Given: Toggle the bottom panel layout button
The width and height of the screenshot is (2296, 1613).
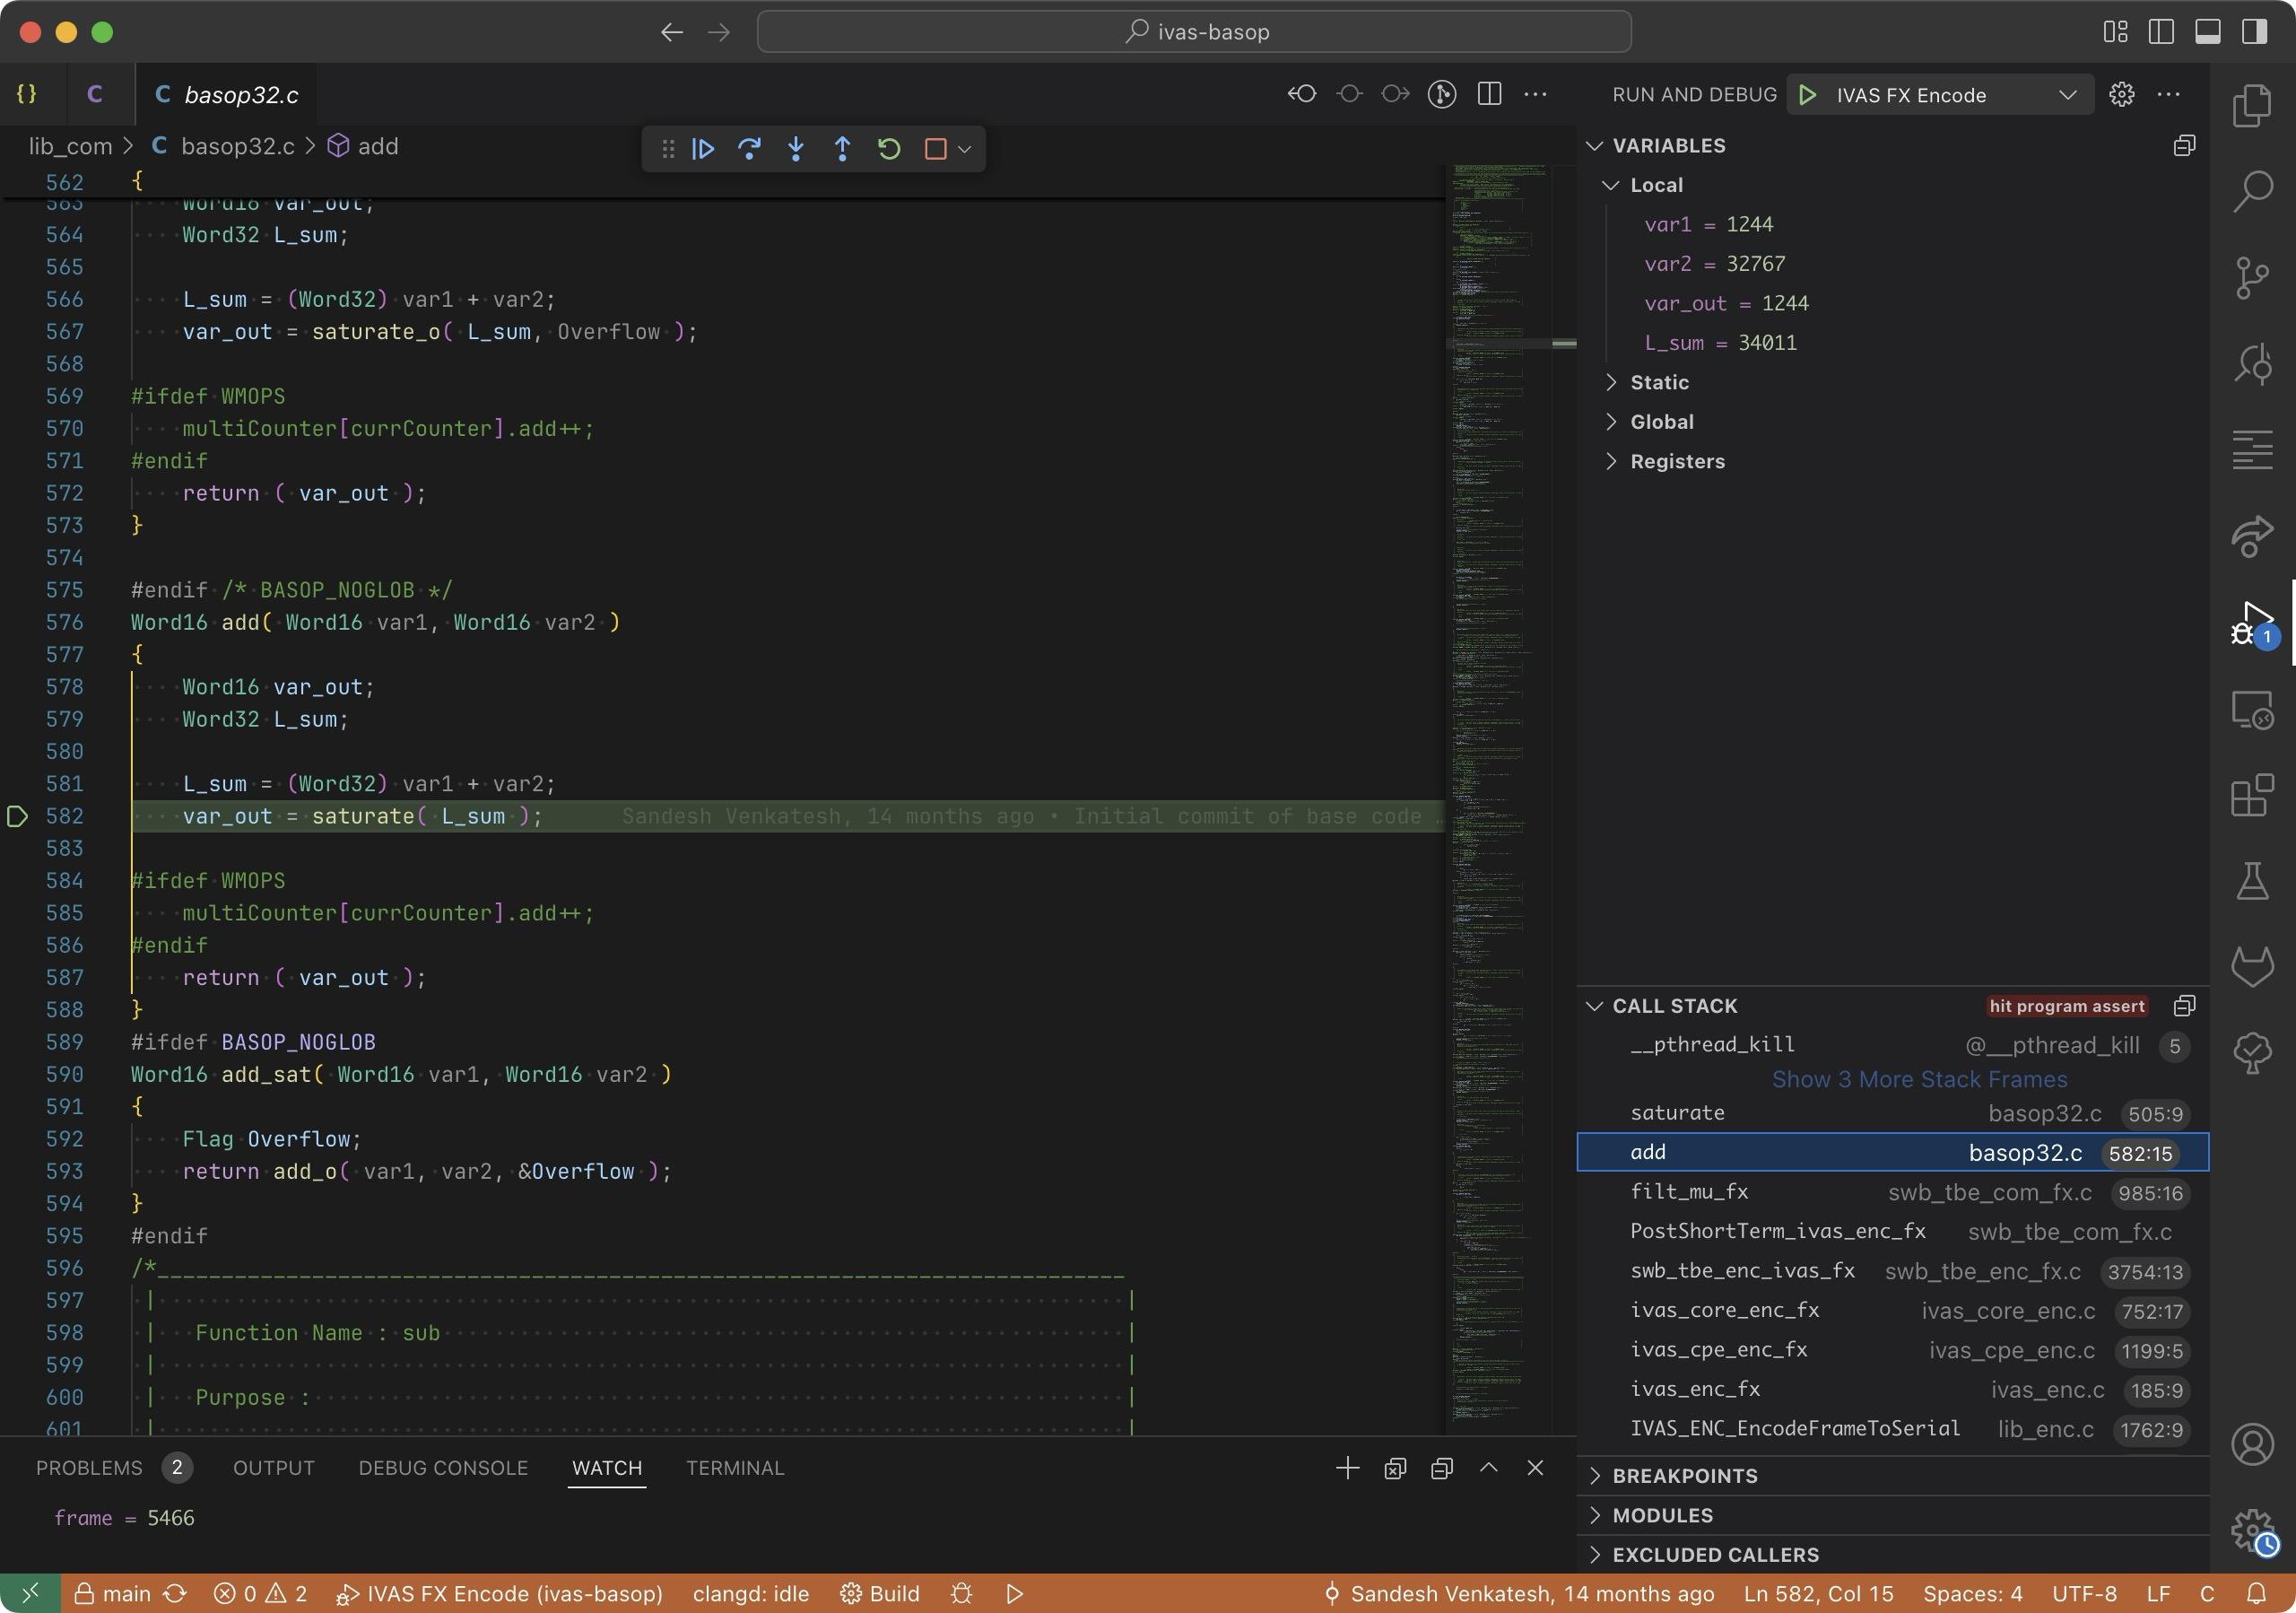Looking at the screenshot, I should tap(2207, 32).
